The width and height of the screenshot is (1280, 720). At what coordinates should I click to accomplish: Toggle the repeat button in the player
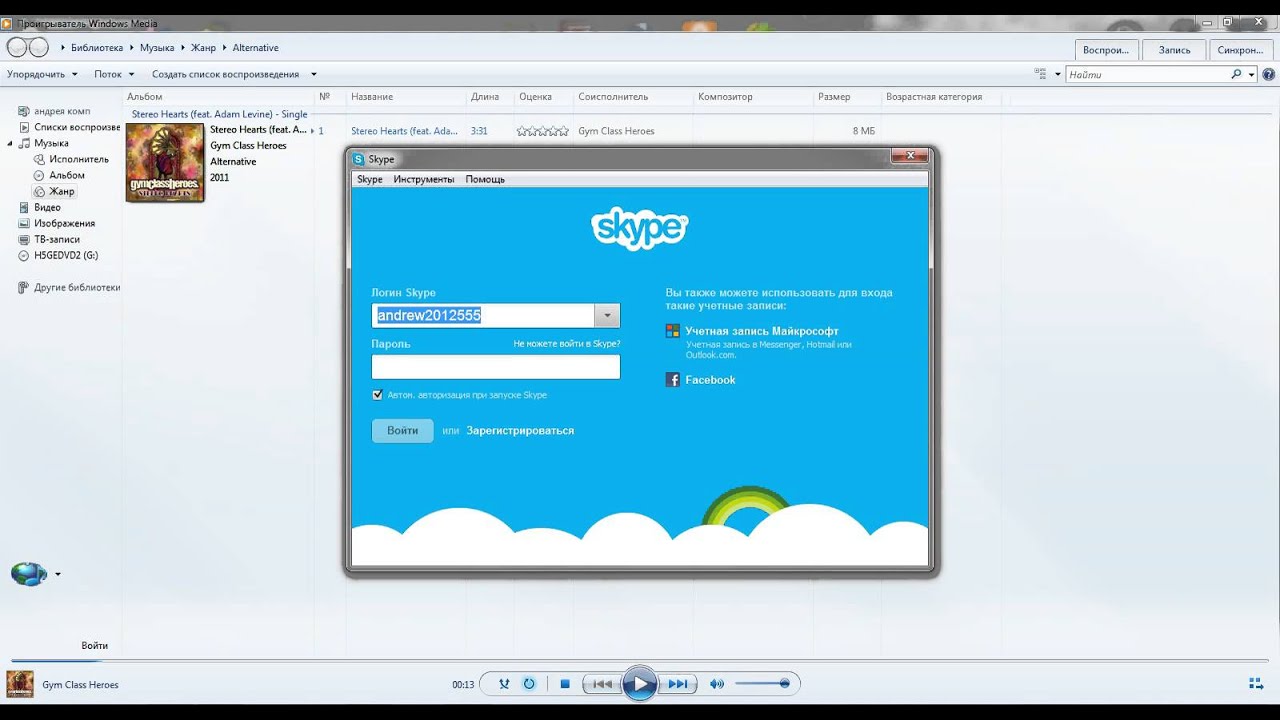tap(529, 684)
